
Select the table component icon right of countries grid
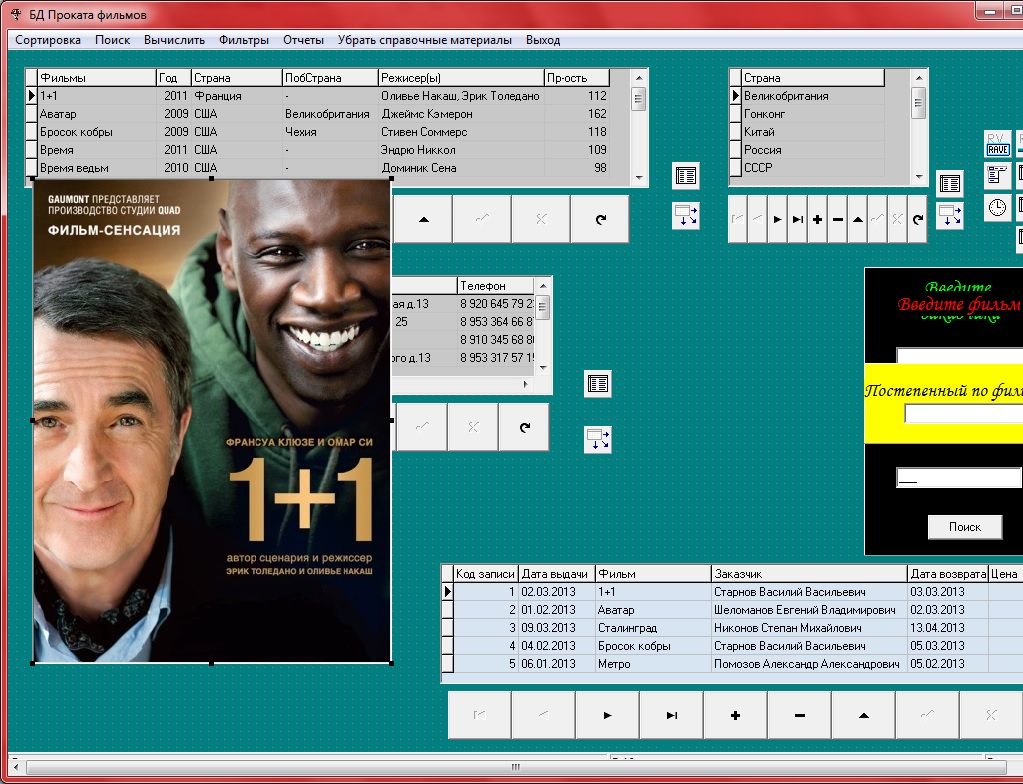pyautogui.click(x=949, y=184)
